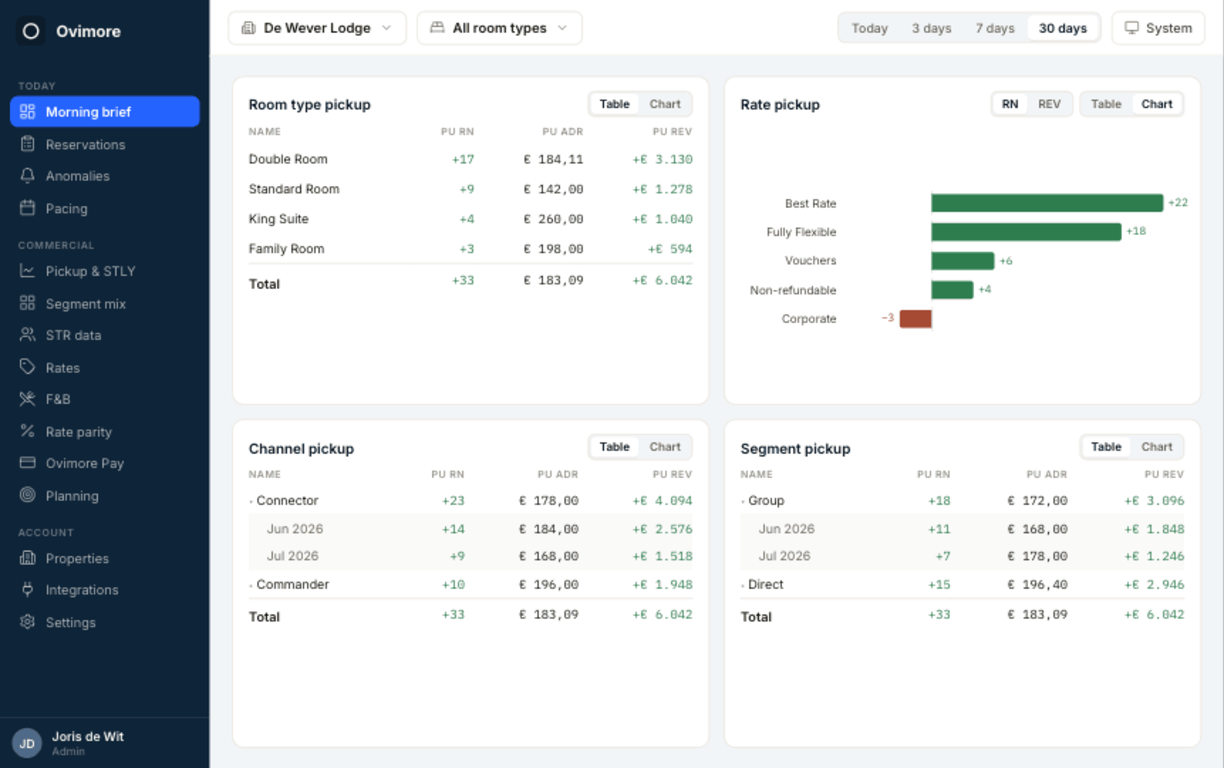Click the red Corporate bar
1224x768 pixels.
coord(916,319)
